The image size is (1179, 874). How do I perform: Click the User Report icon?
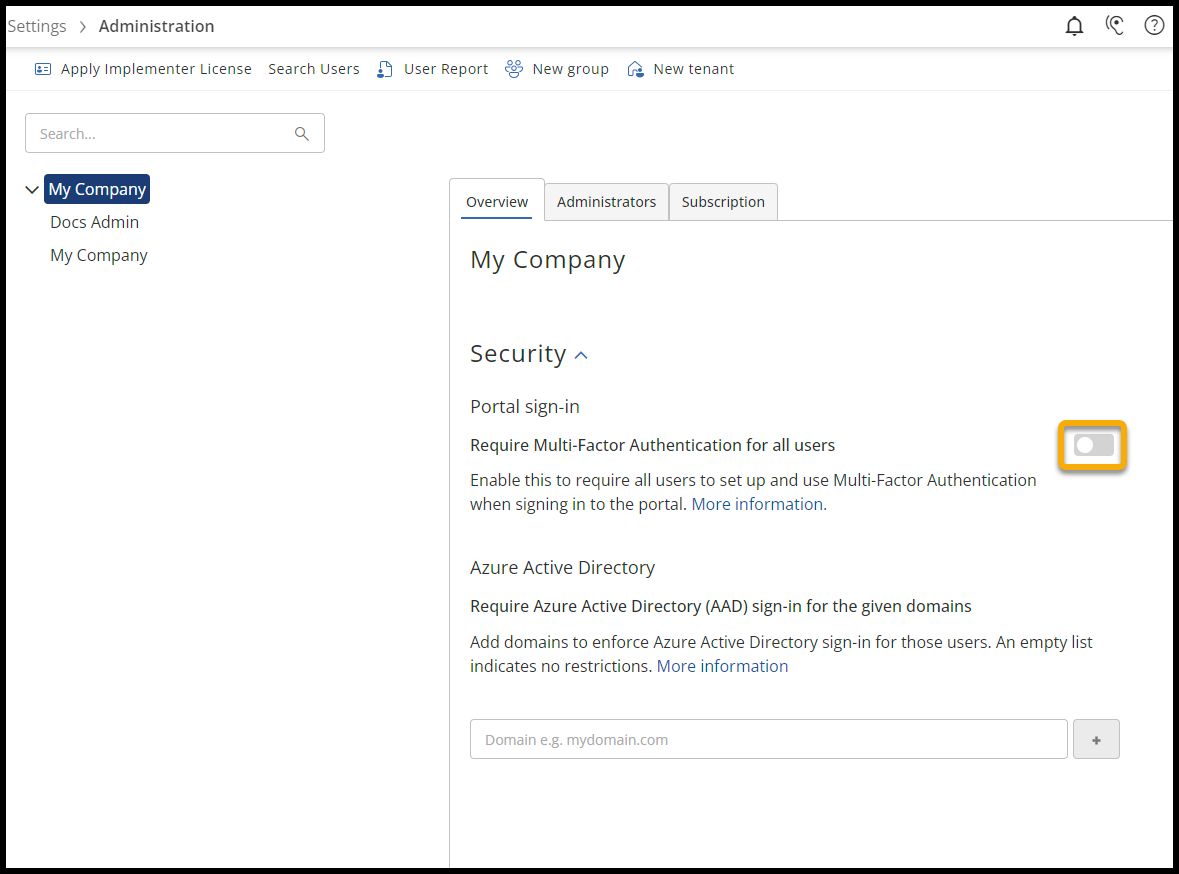[x=385, y=69]
